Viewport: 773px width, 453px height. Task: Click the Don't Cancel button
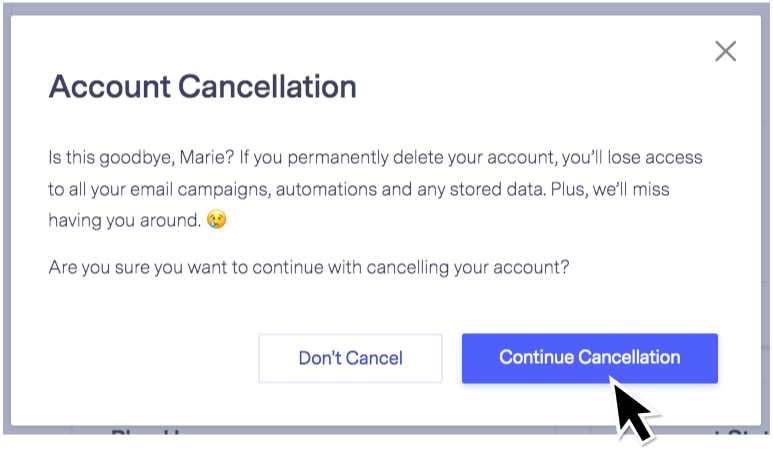pyautogui.click(x=351, y=358)
